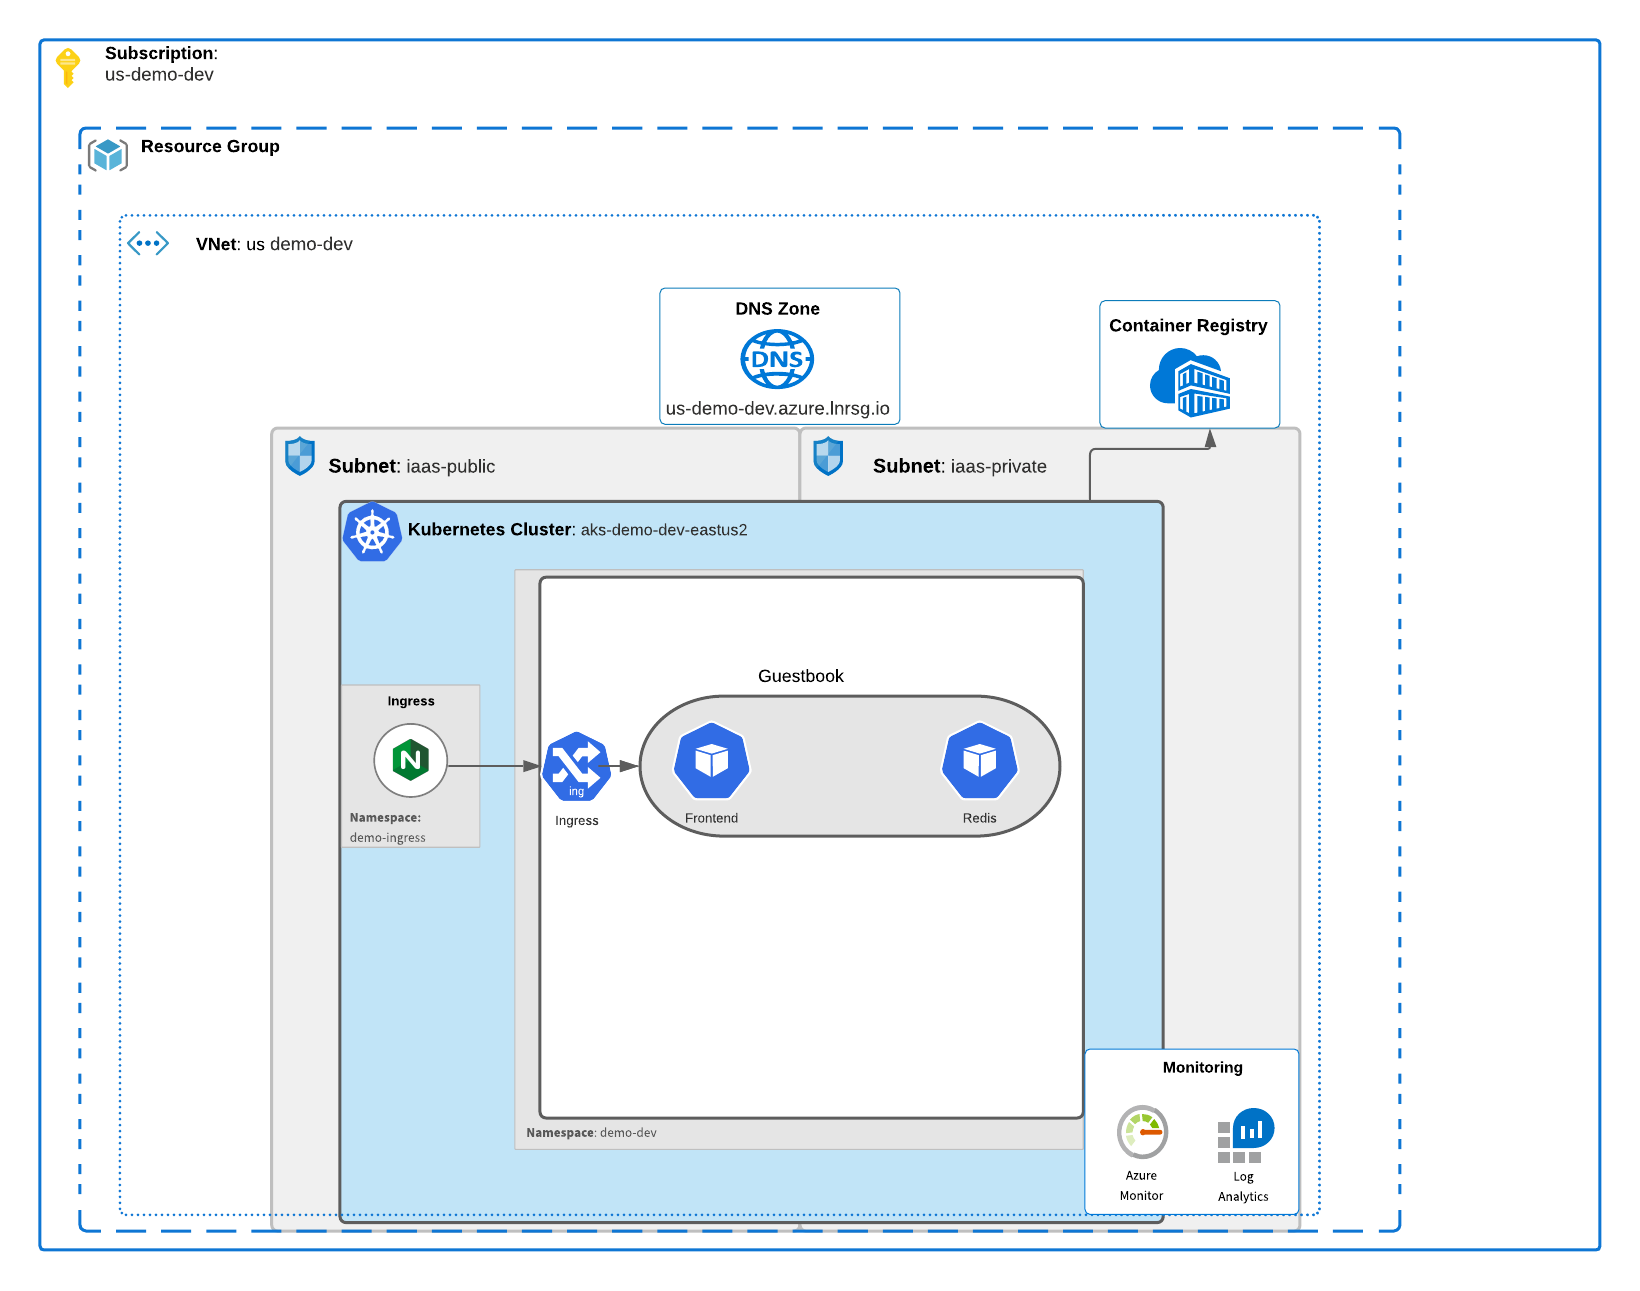Click the Kubernetes helm wheel icon
The height and width of the screenshot is (1291, 1640).
(x=372, y=532)
